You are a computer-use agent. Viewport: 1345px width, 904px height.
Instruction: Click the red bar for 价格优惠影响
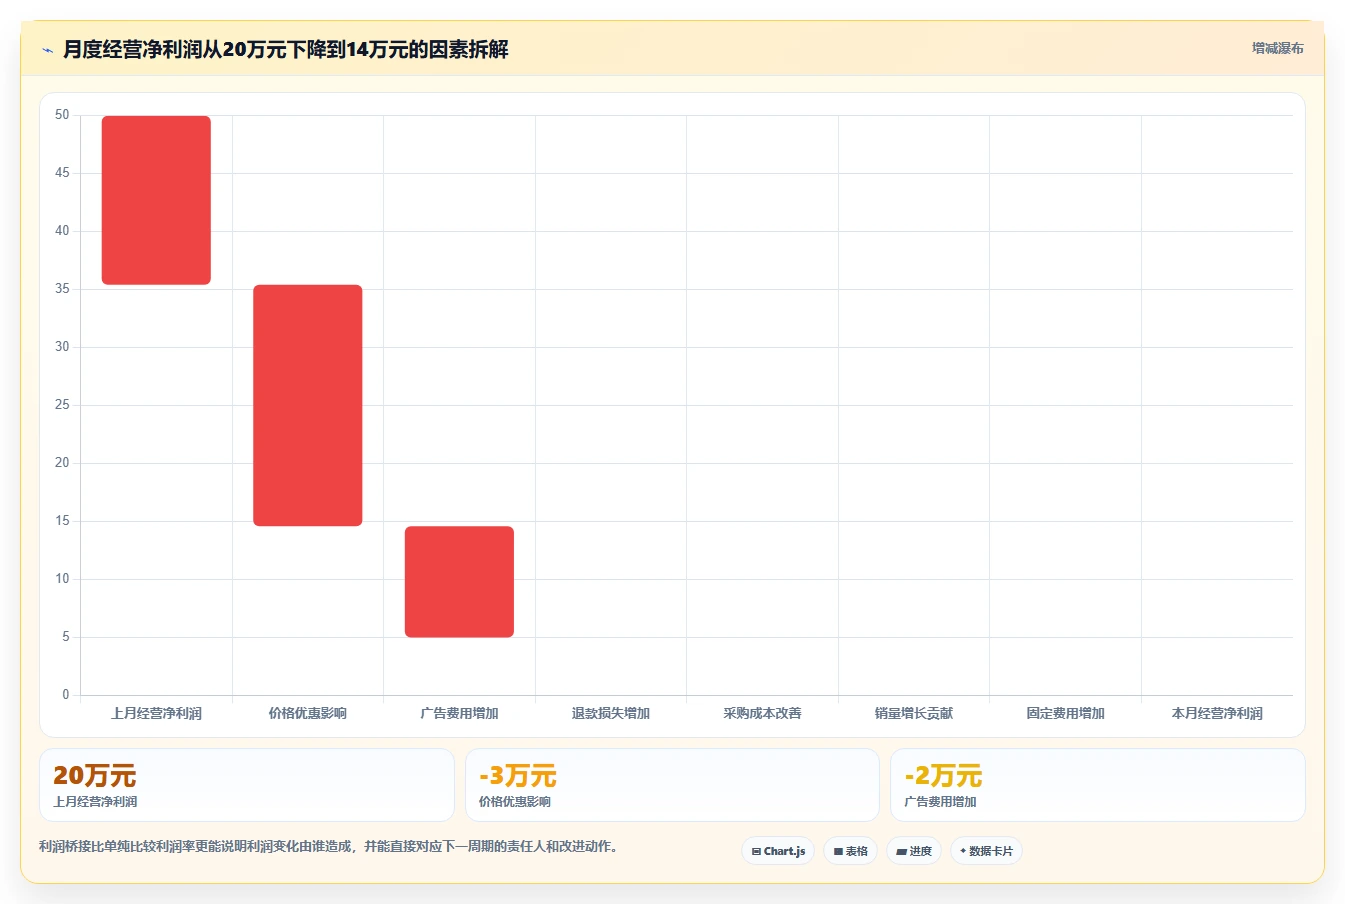click(308, 405)
